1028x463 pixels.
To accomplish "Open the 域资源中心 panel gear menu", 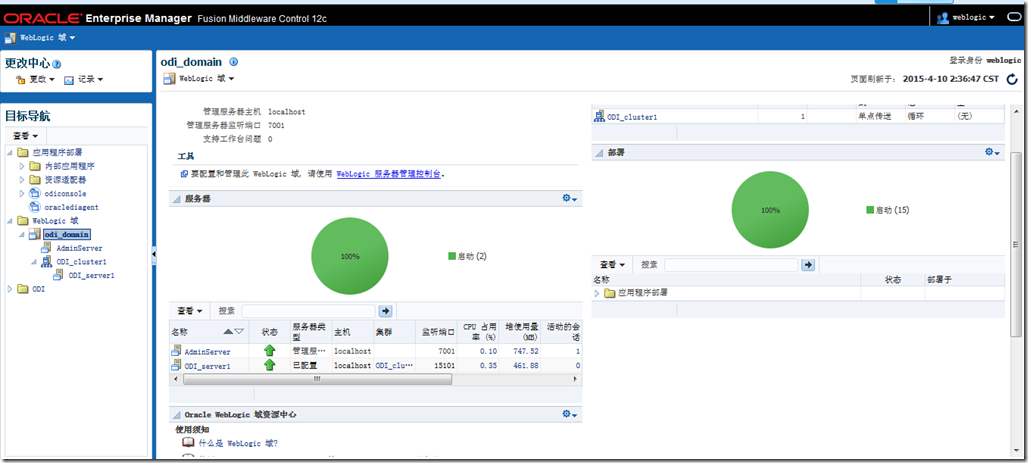I will click(x=569, y=414).
